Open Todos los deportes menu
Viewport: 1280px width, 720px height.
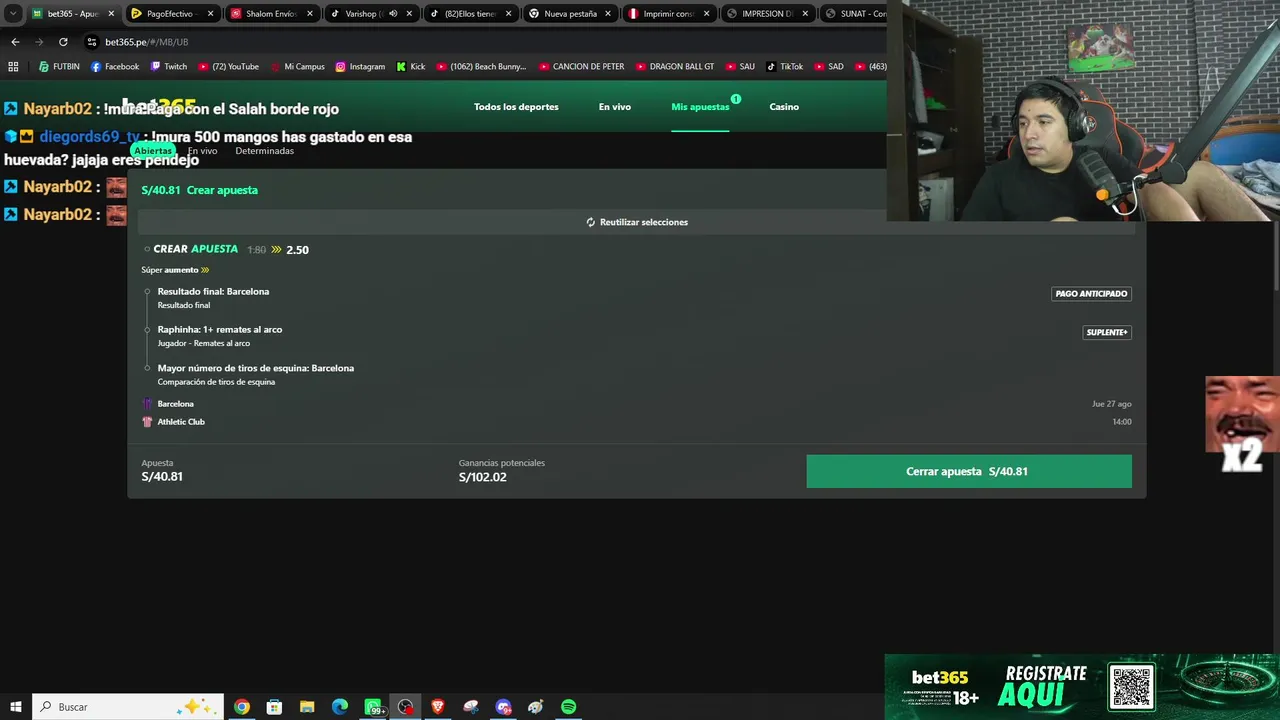516,107
